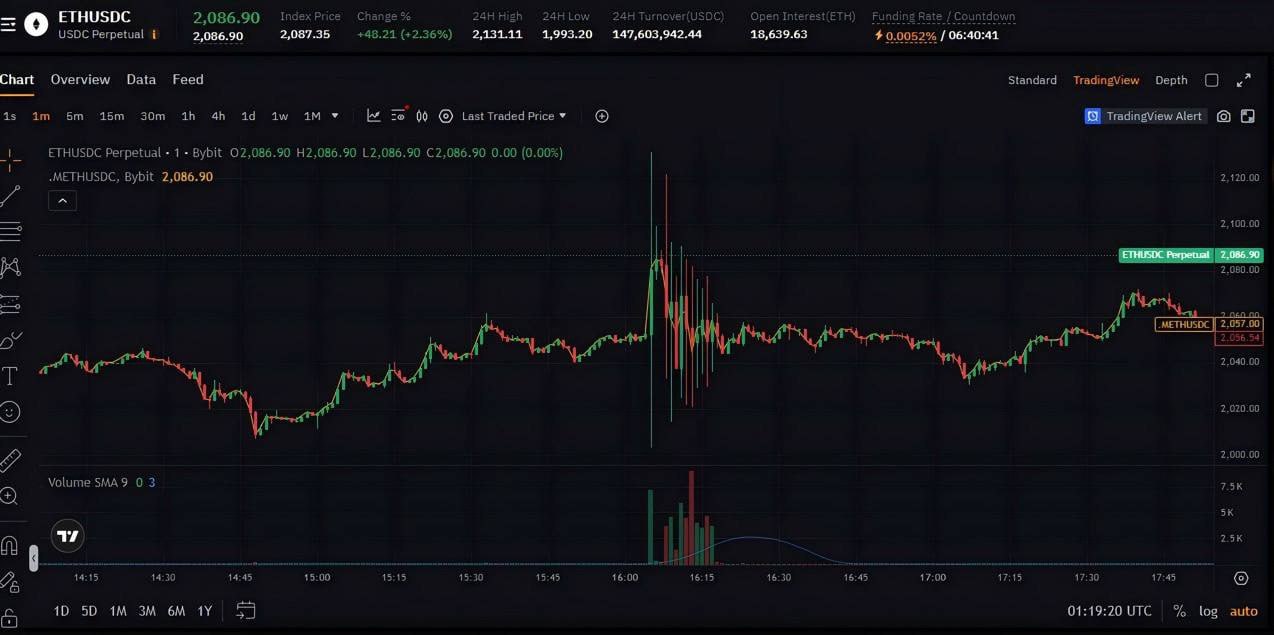Select the trend line drawing tool

coord(10,195)
